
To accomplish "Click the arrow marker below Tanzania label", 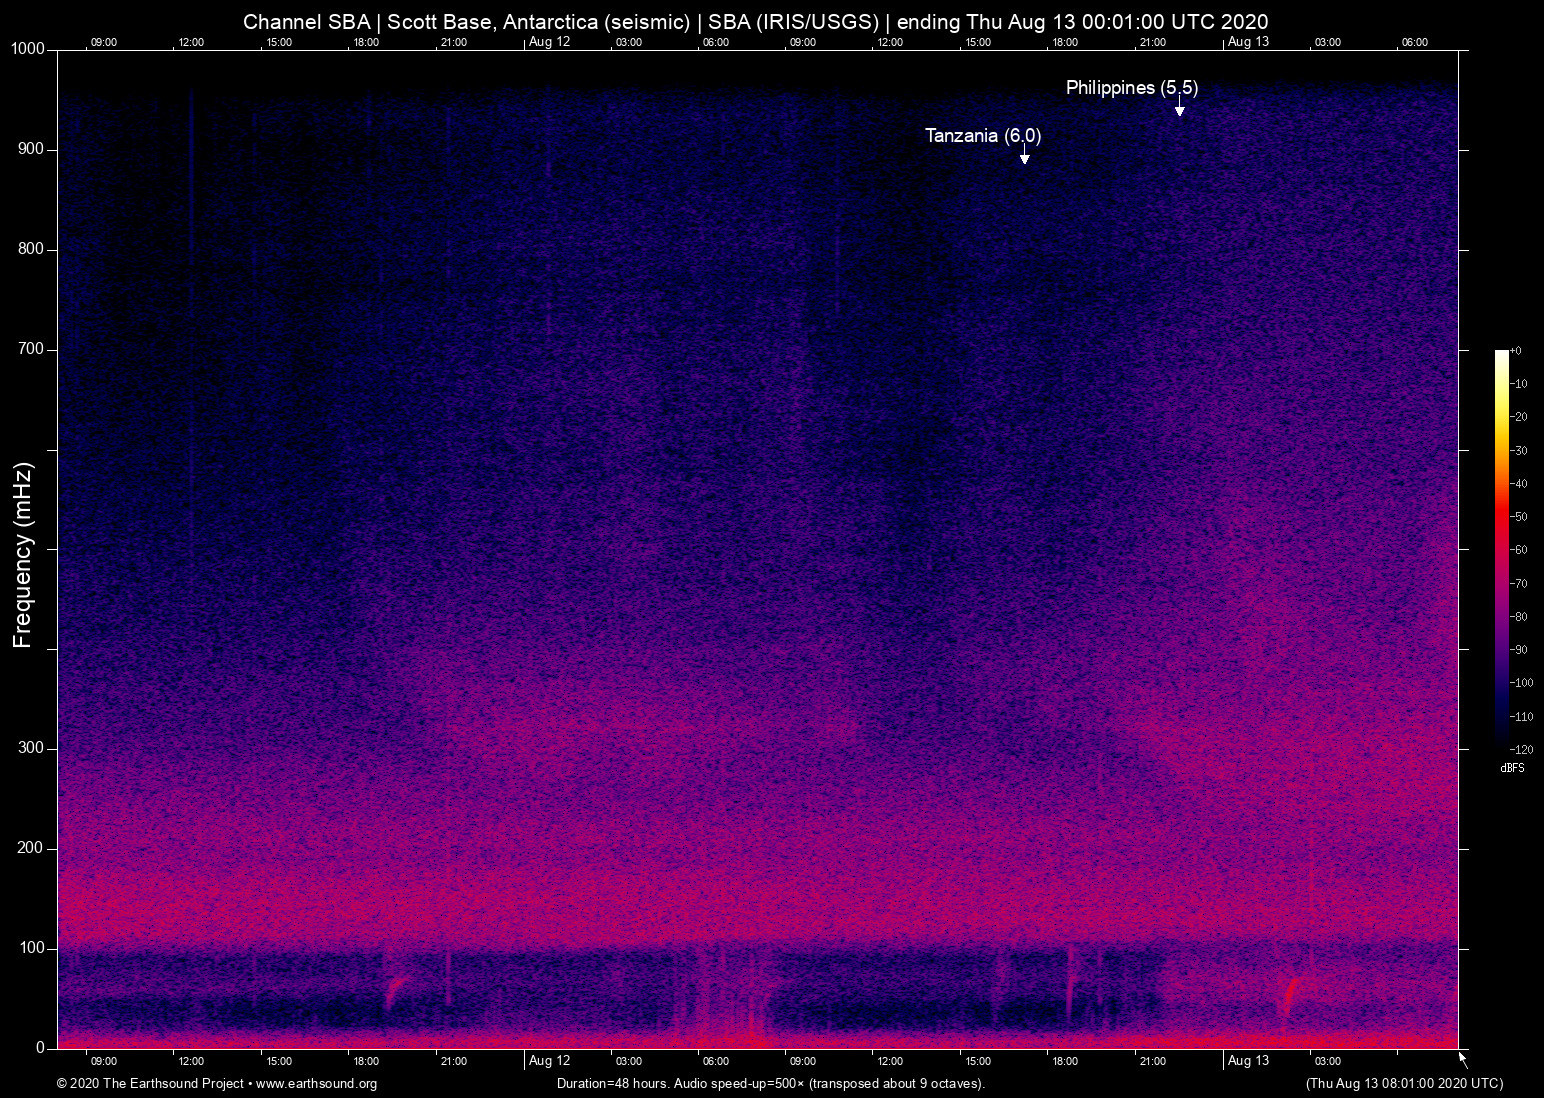I will (1024, 156).
